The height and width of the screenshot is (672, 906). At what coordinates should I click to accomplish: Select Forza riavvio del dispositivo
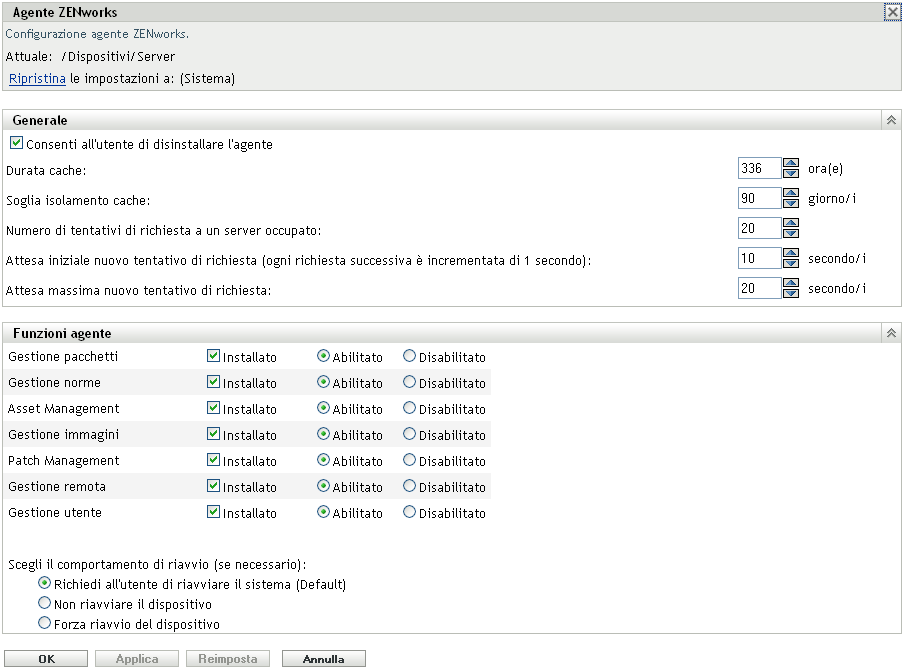(43, 623)
